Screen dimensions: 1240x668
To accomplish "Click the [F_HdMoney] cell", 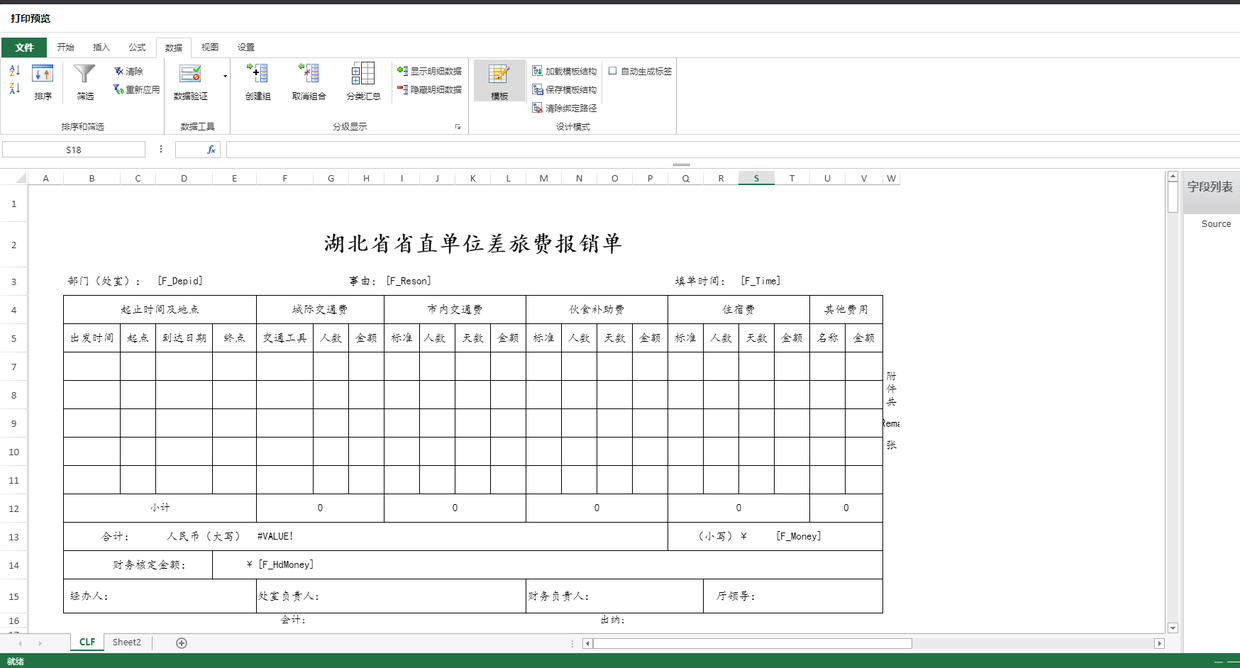I will (285, 565).
